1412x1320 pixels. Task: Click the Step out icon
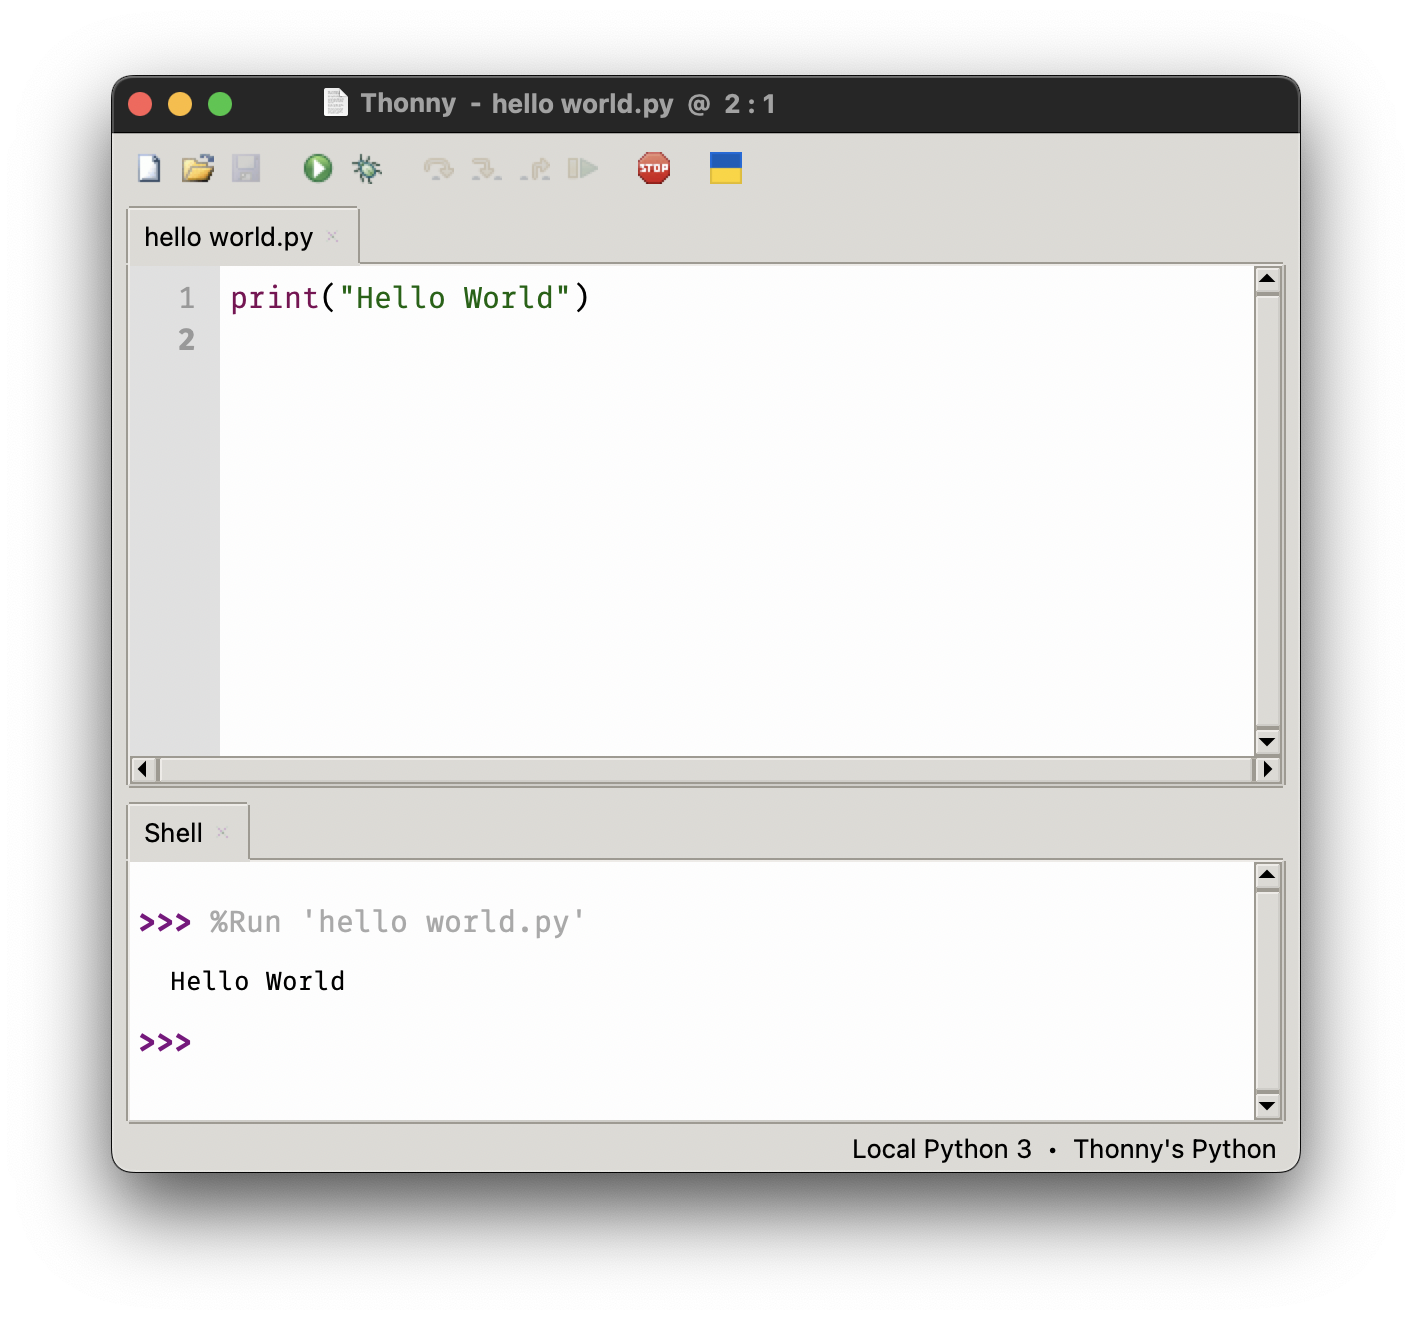point(536,168)
